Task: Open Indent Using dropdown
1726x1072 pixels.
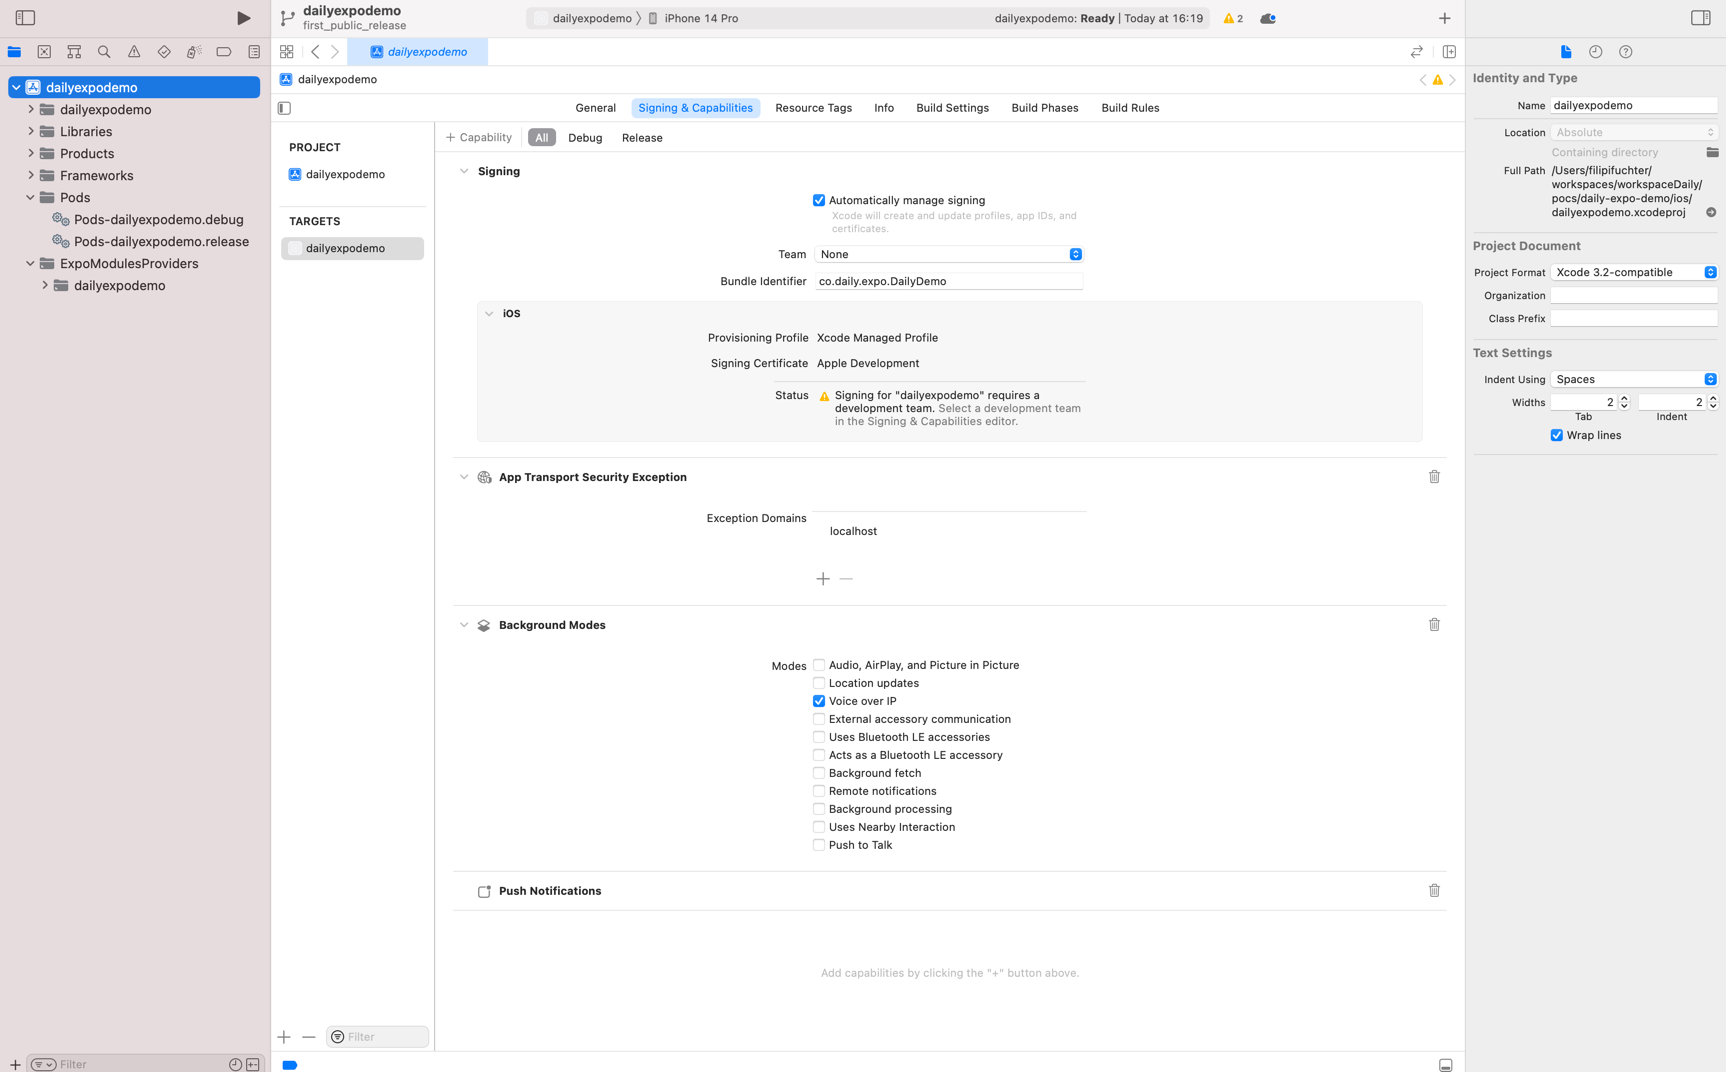Action: (x=1634, y=379)
